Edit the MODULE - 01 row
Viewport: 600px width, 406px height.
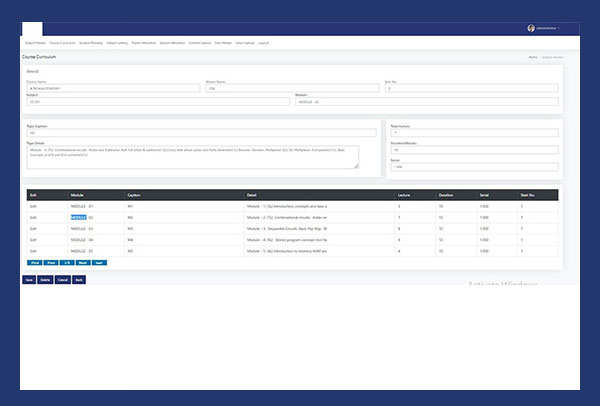[x=32, y=205]
